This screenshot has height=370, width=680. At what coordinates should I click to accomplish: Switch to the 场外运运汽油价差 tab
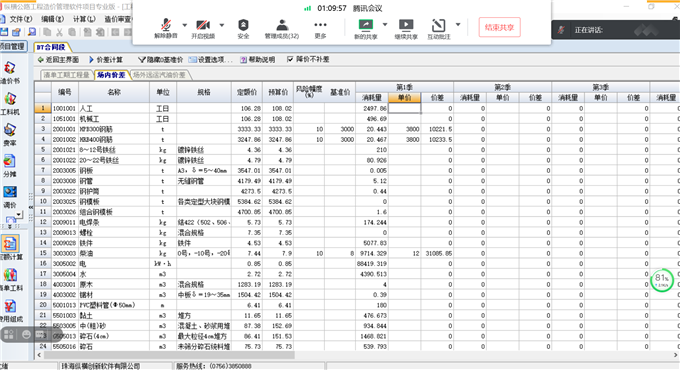click(159, 75)
